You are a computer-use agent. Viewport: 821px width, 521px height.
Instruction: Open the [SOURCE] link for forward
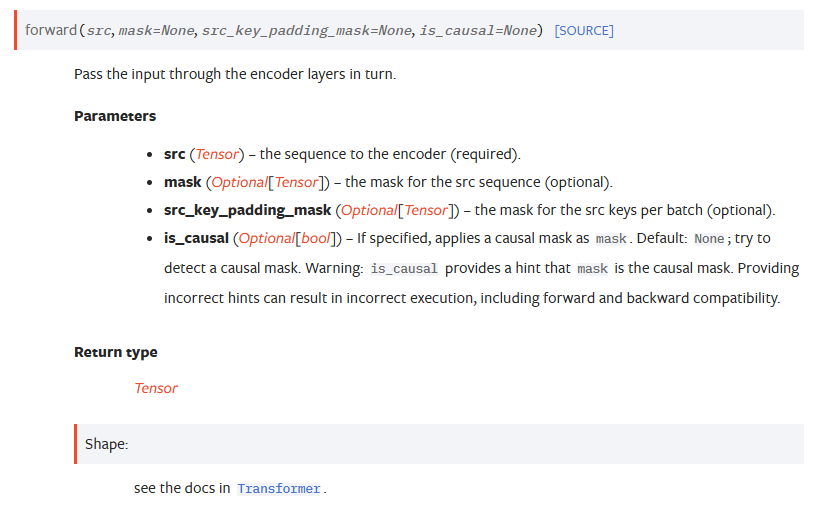coord(584,31)
